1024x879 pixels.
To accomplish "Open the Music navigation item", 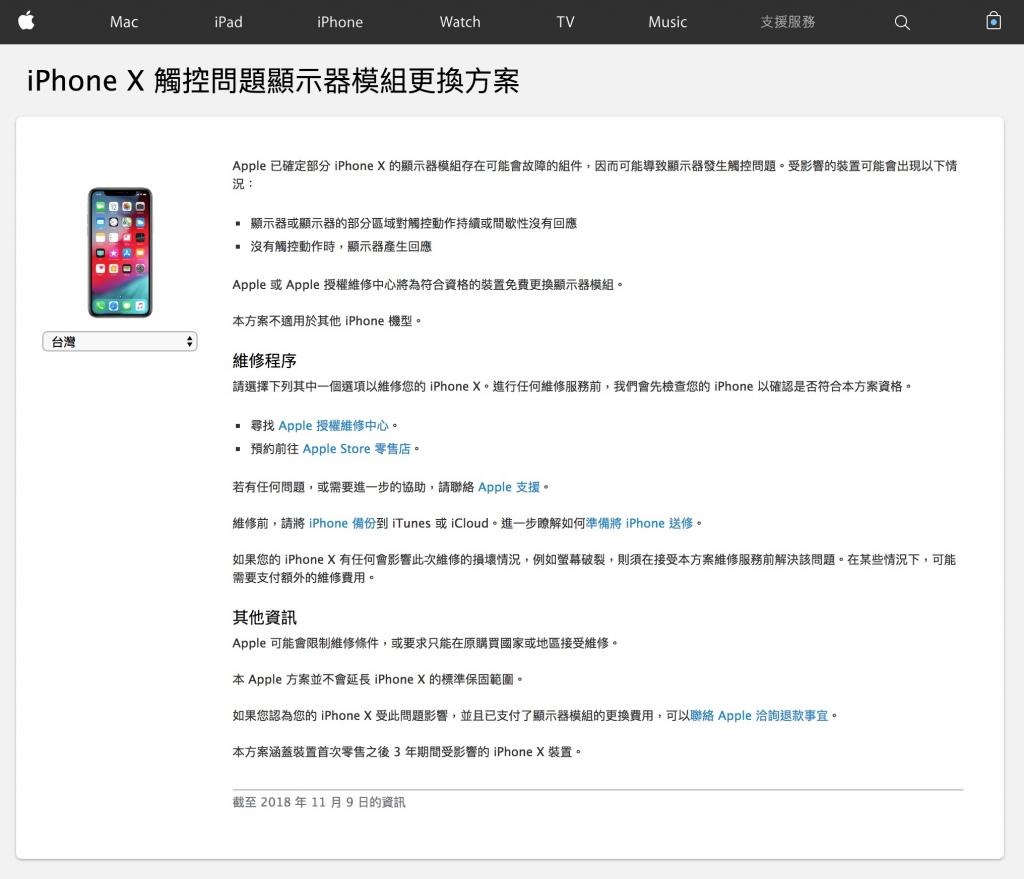I will [667, 22].
